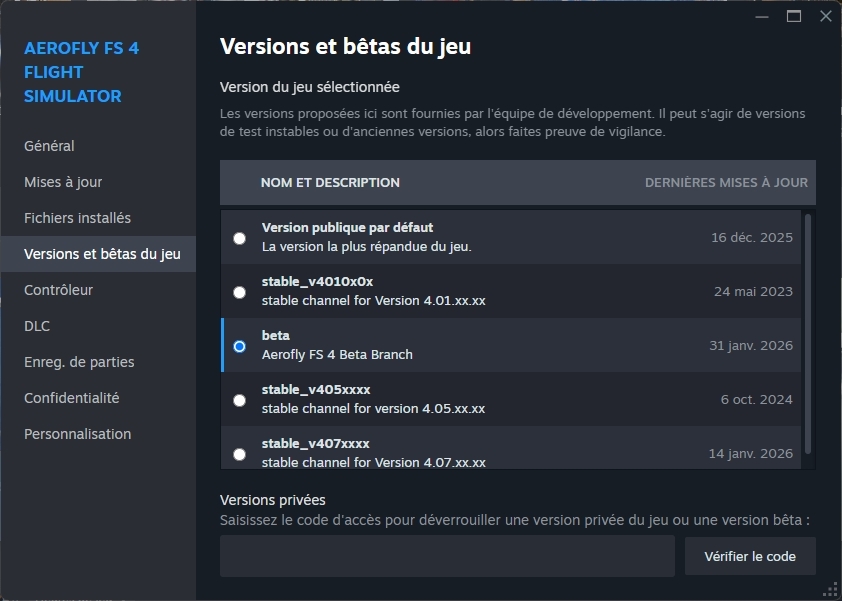Click the date 16 déc. 2025
842x601 pixels.
point(752,237)
